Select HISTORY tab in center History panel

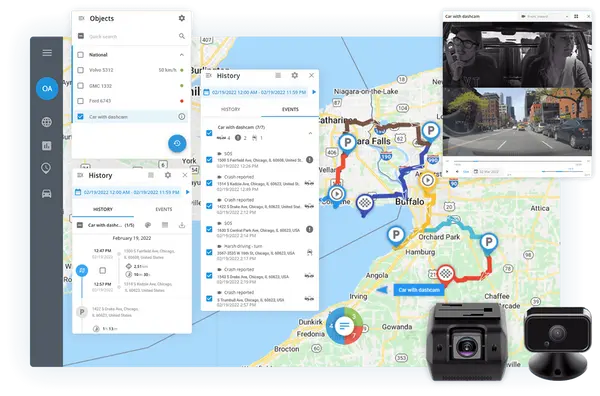[231, 109]
